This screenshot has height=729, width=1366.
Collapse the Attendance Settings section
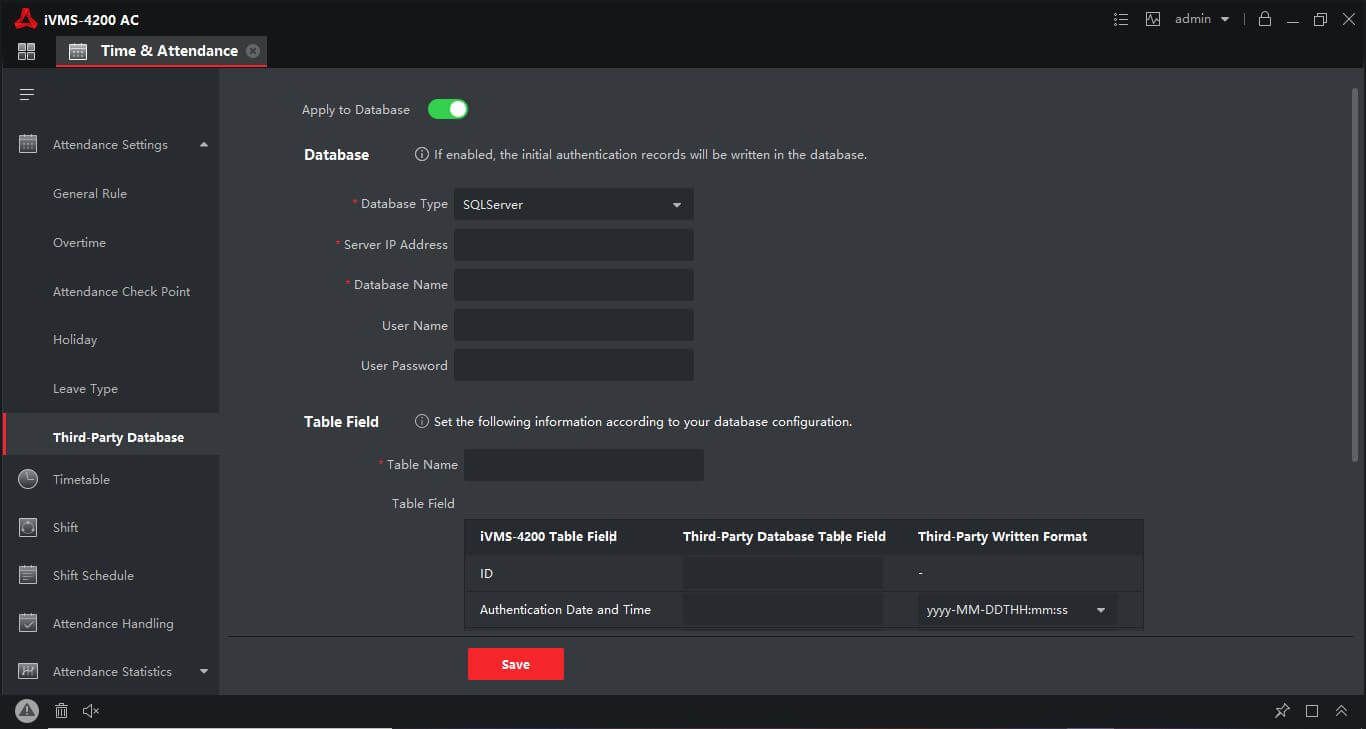pos(204,144)
